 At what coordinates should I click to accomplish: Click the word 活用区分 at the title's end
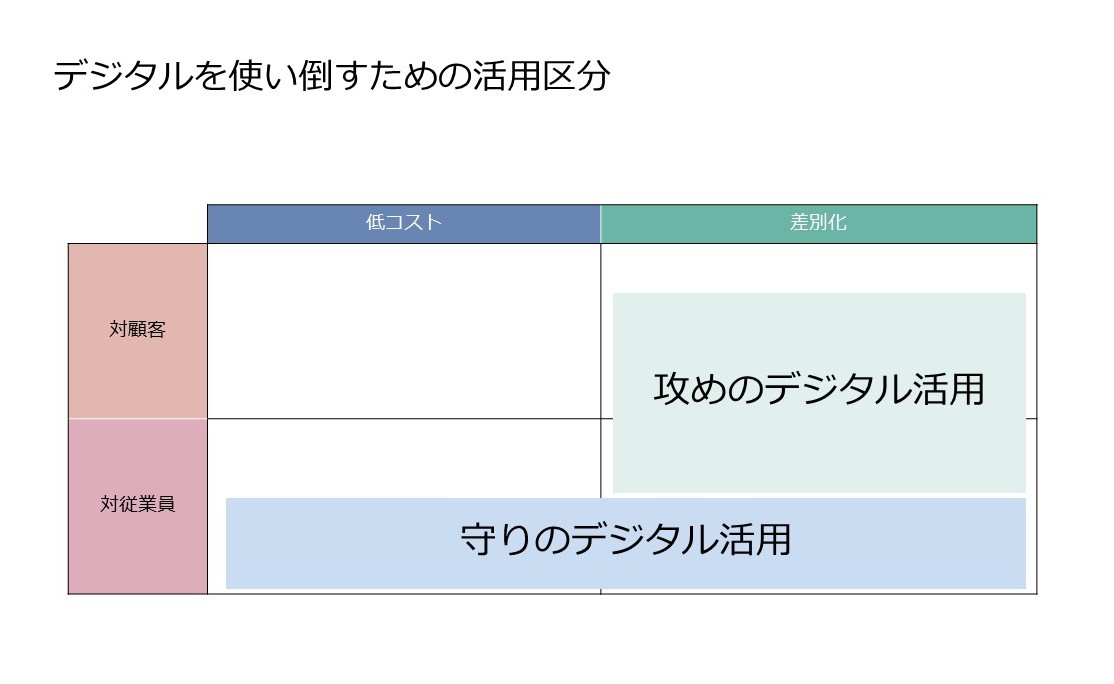point(541,75)
